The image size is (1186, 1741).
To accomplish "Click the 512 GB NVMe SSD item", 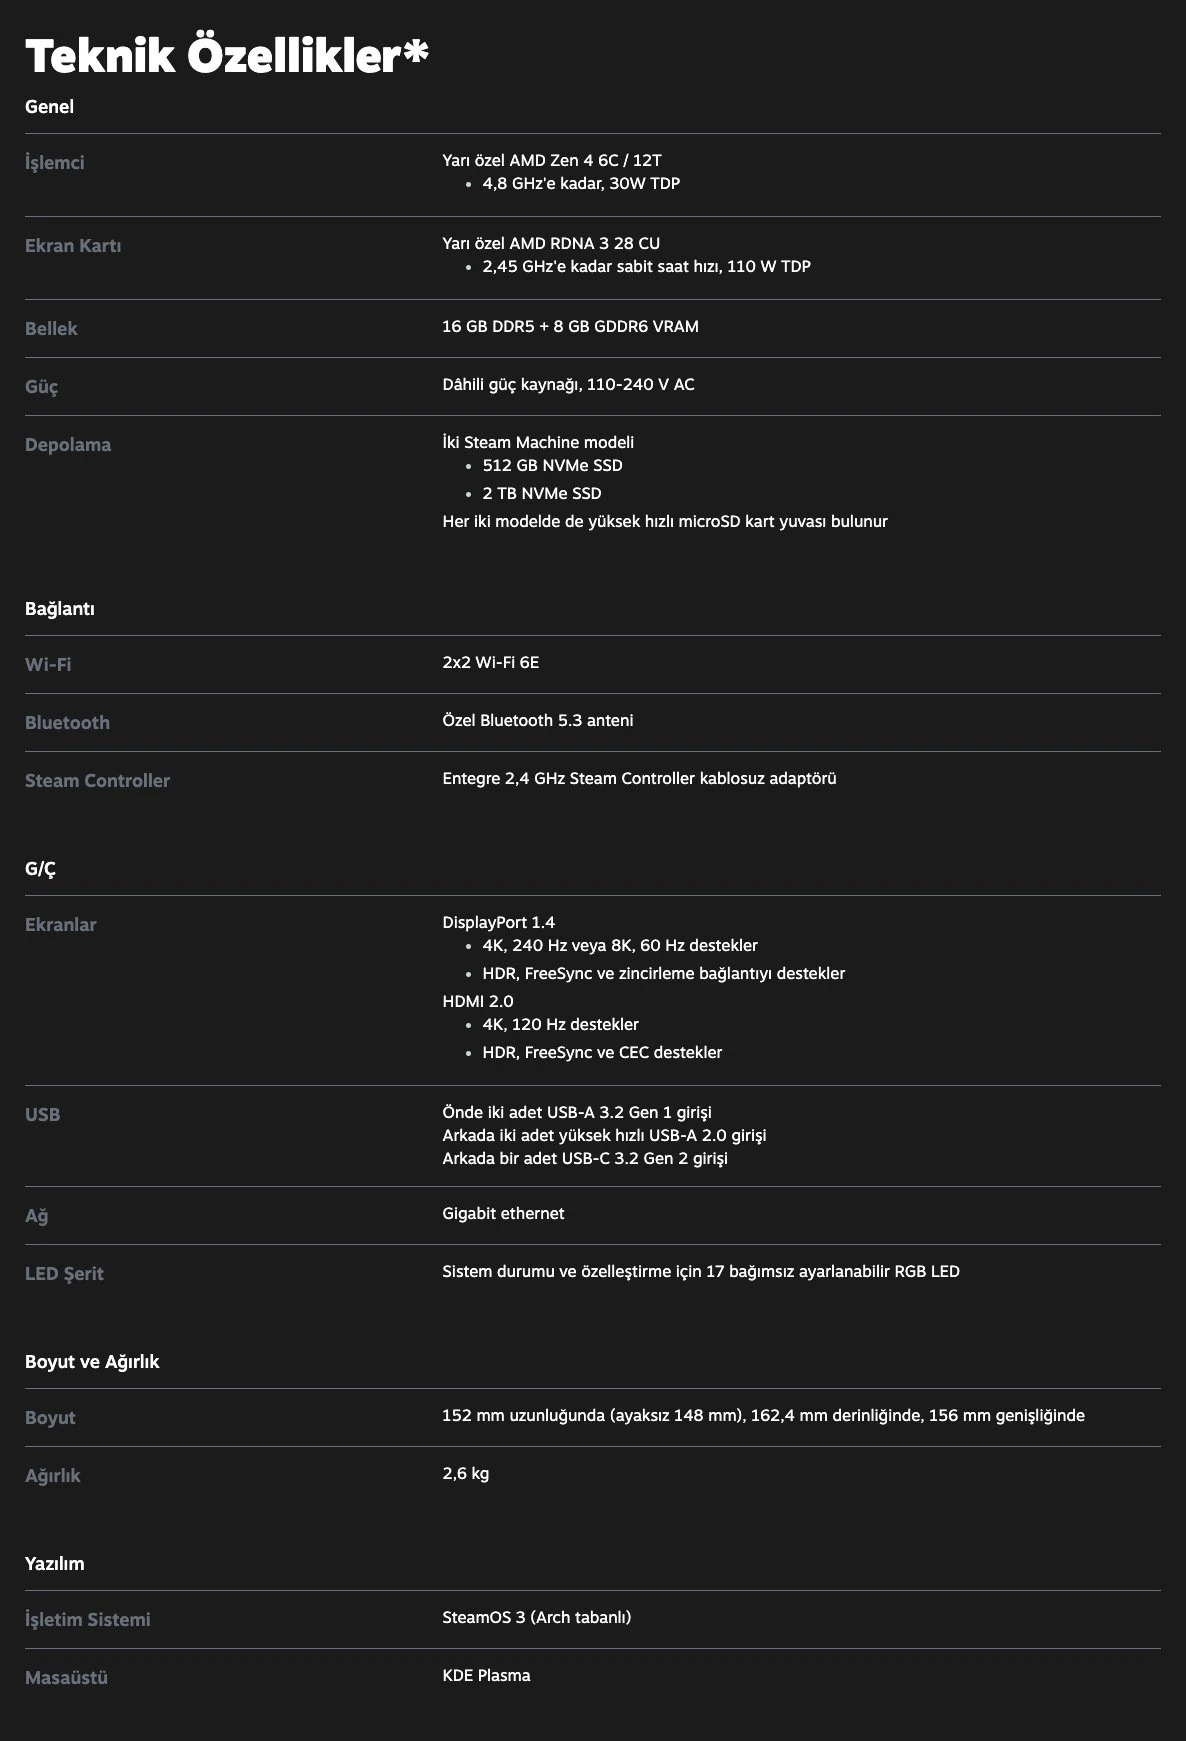I will tap(552, 466).
